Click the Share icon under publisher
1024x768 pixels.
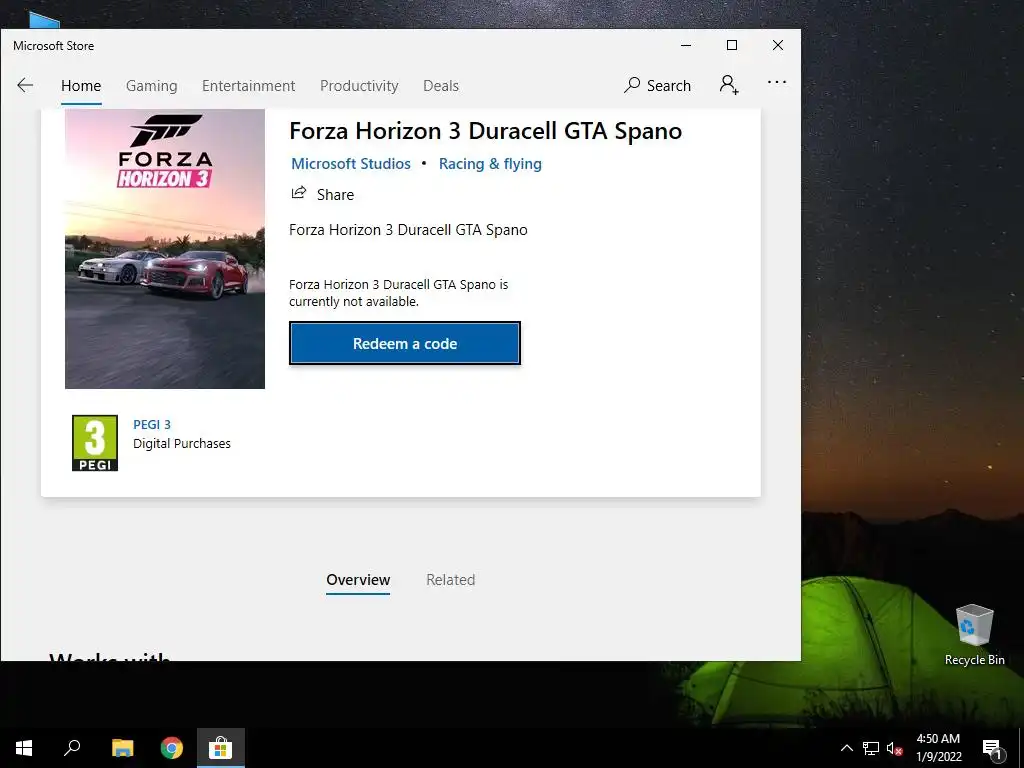pyautogui.click(x=298, y=193)
